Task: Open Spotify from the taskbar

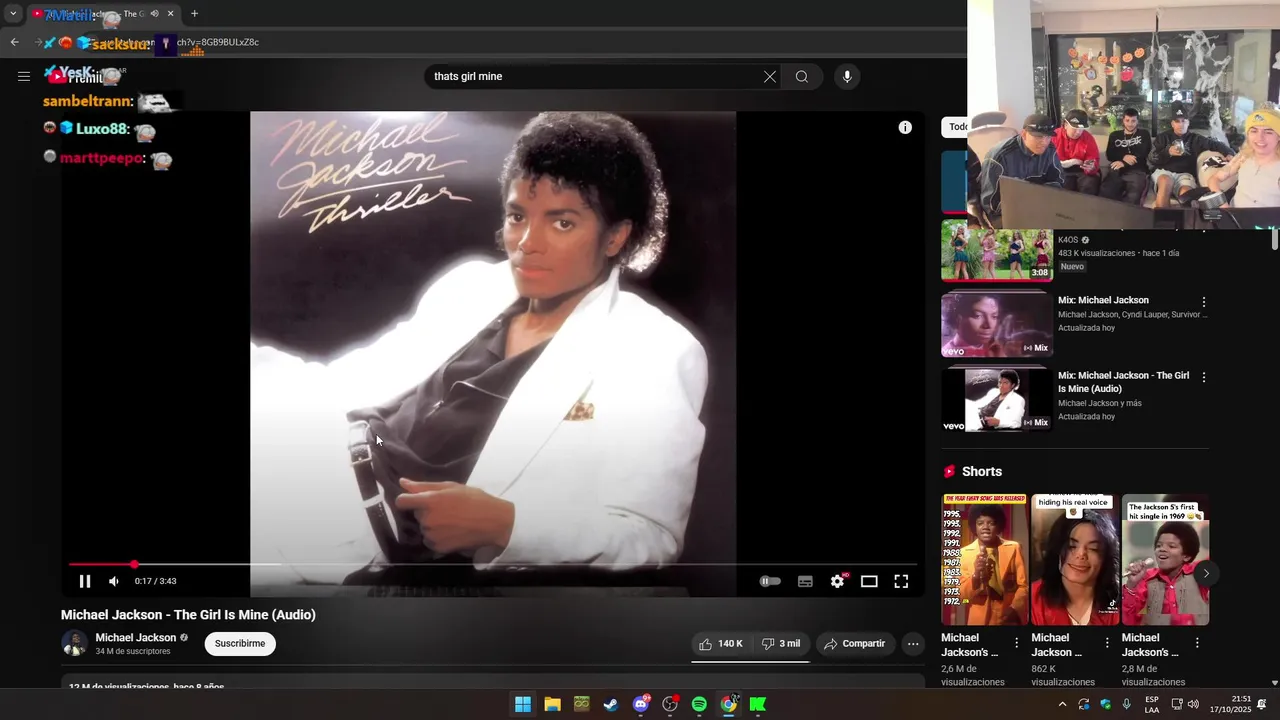Action: click(x=699, y=704)
